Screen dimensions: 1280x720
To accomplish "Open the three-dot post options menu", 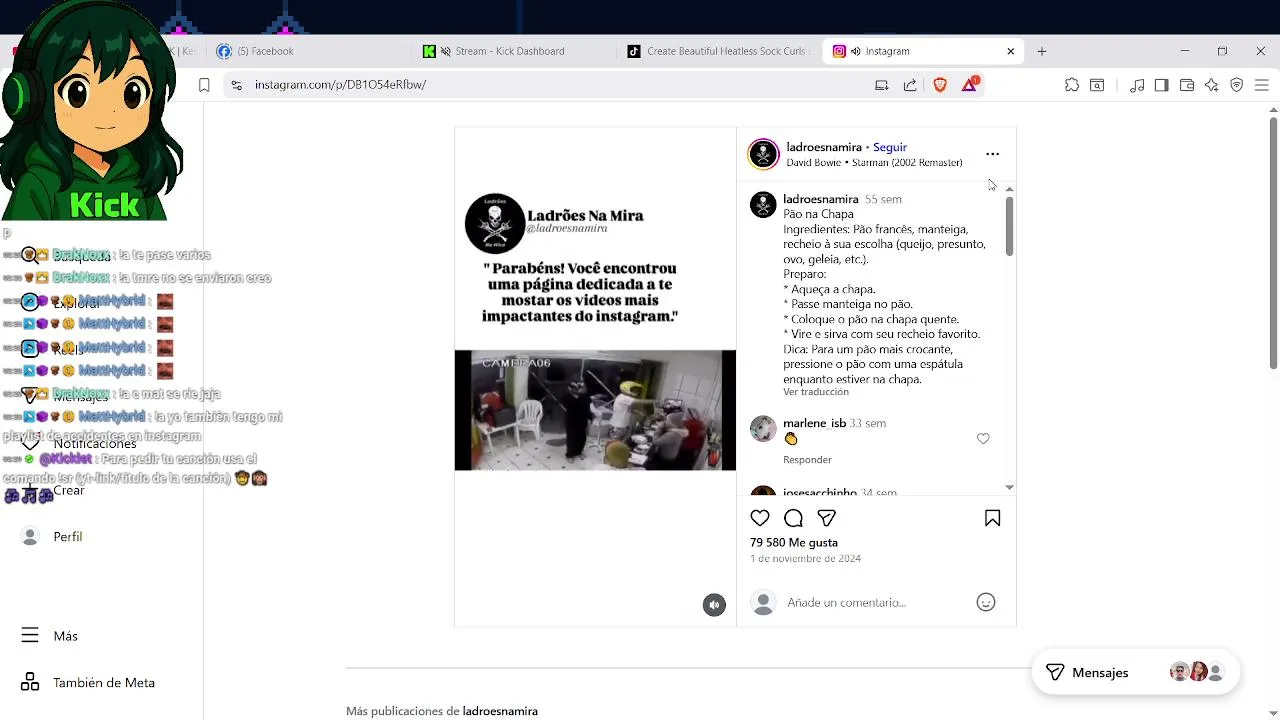I will (992, 154).
